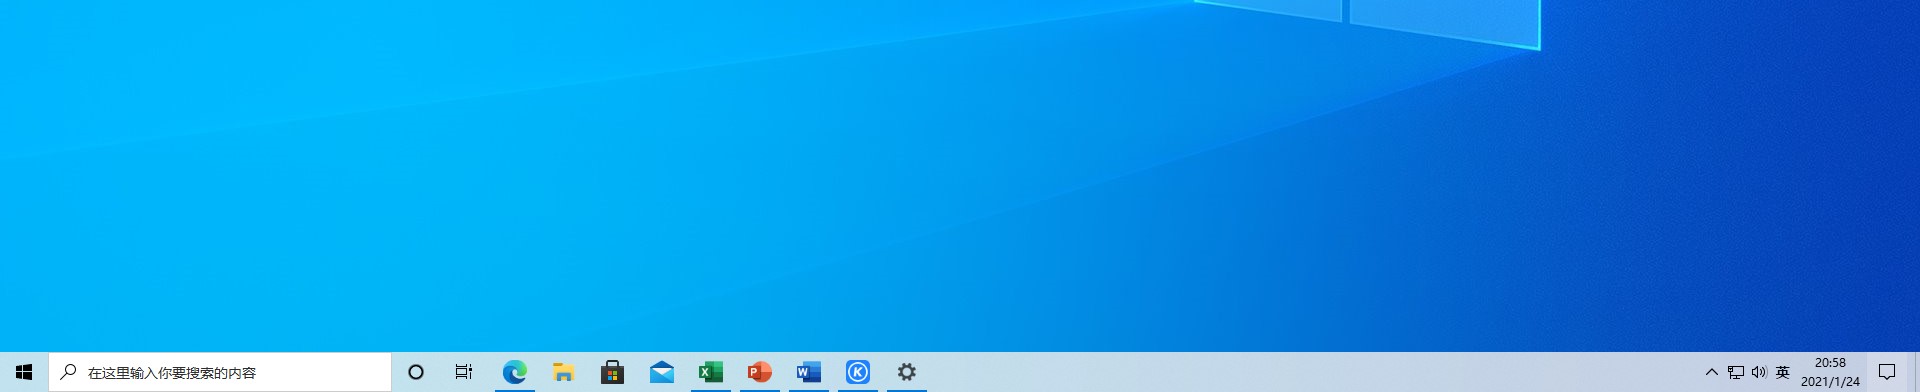Launch Word from the taskbar
This screenshot has height=392, width=1920.
[x=808, y=372]
